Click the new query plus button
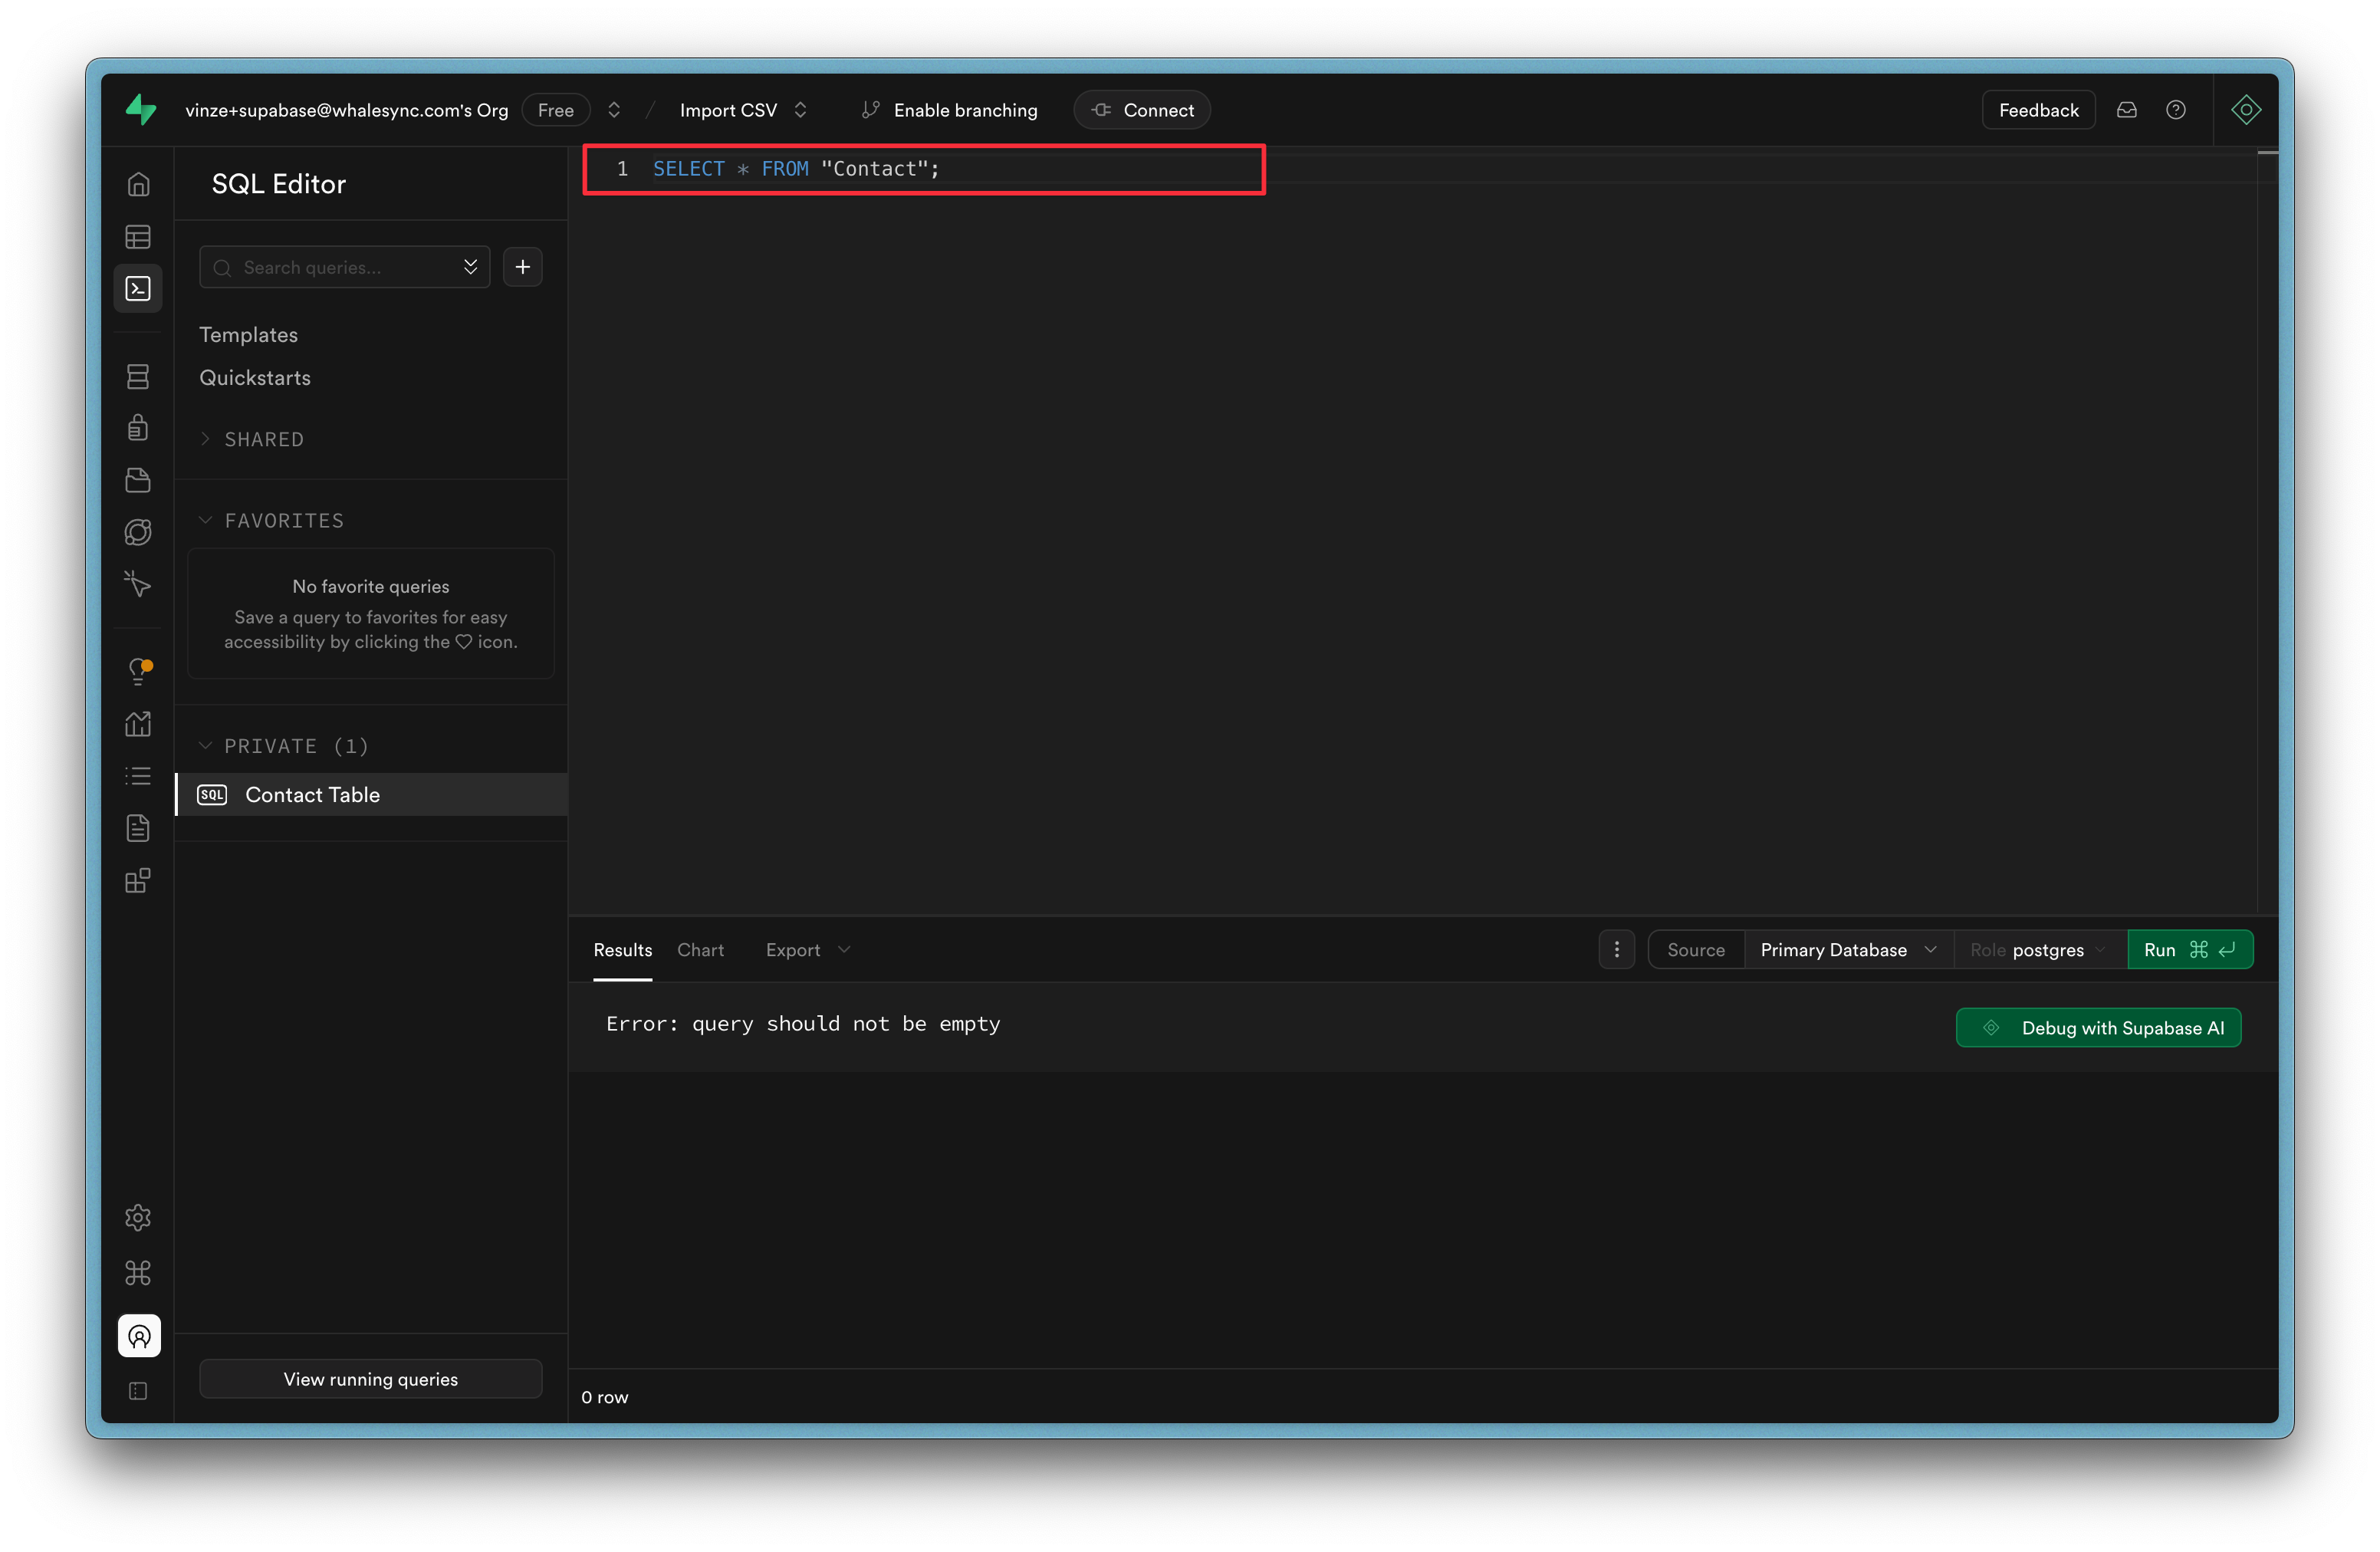This screenshot has height=1552, width=2380. pyautogui.click(x=523, y=267)
